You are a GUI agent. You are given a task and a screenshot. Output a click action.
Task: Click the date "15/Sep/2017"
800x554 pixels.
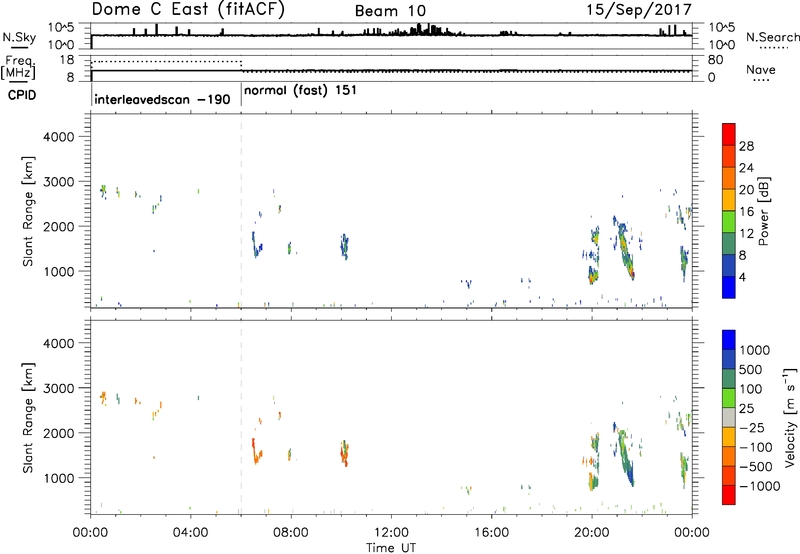point(639,9)
